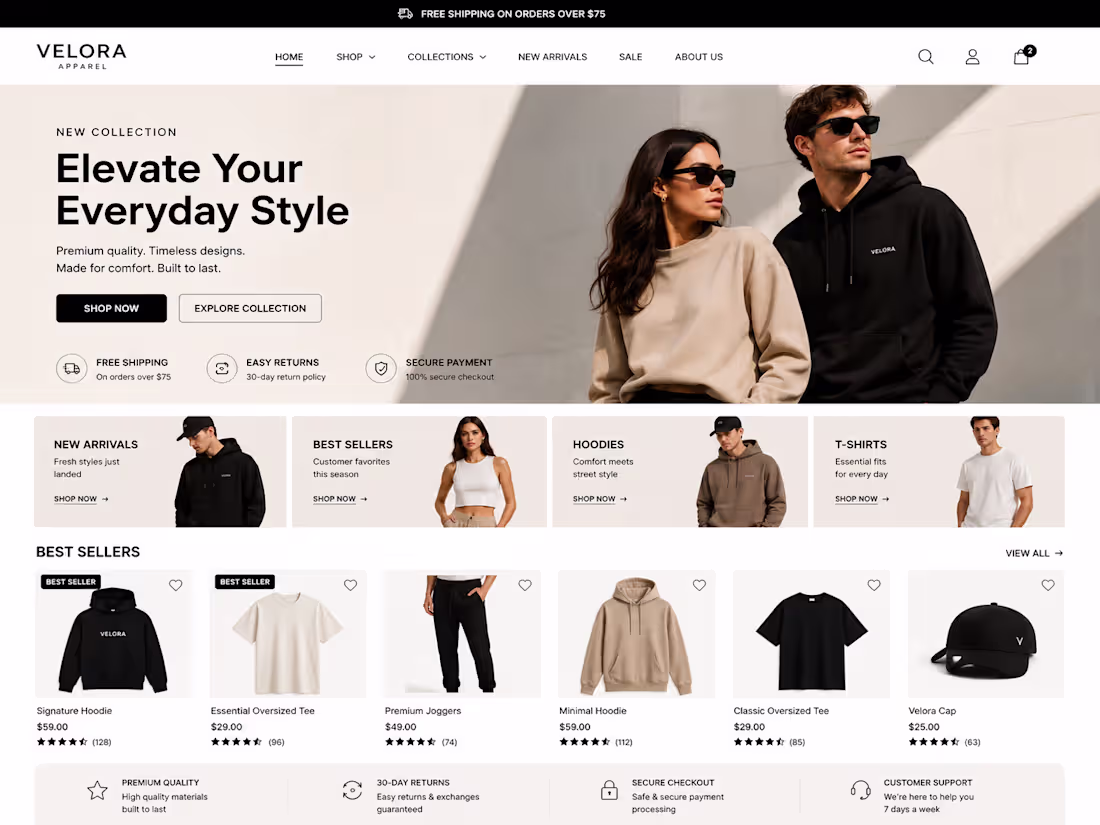Open the Essential Oversized Tee product image

288,634
